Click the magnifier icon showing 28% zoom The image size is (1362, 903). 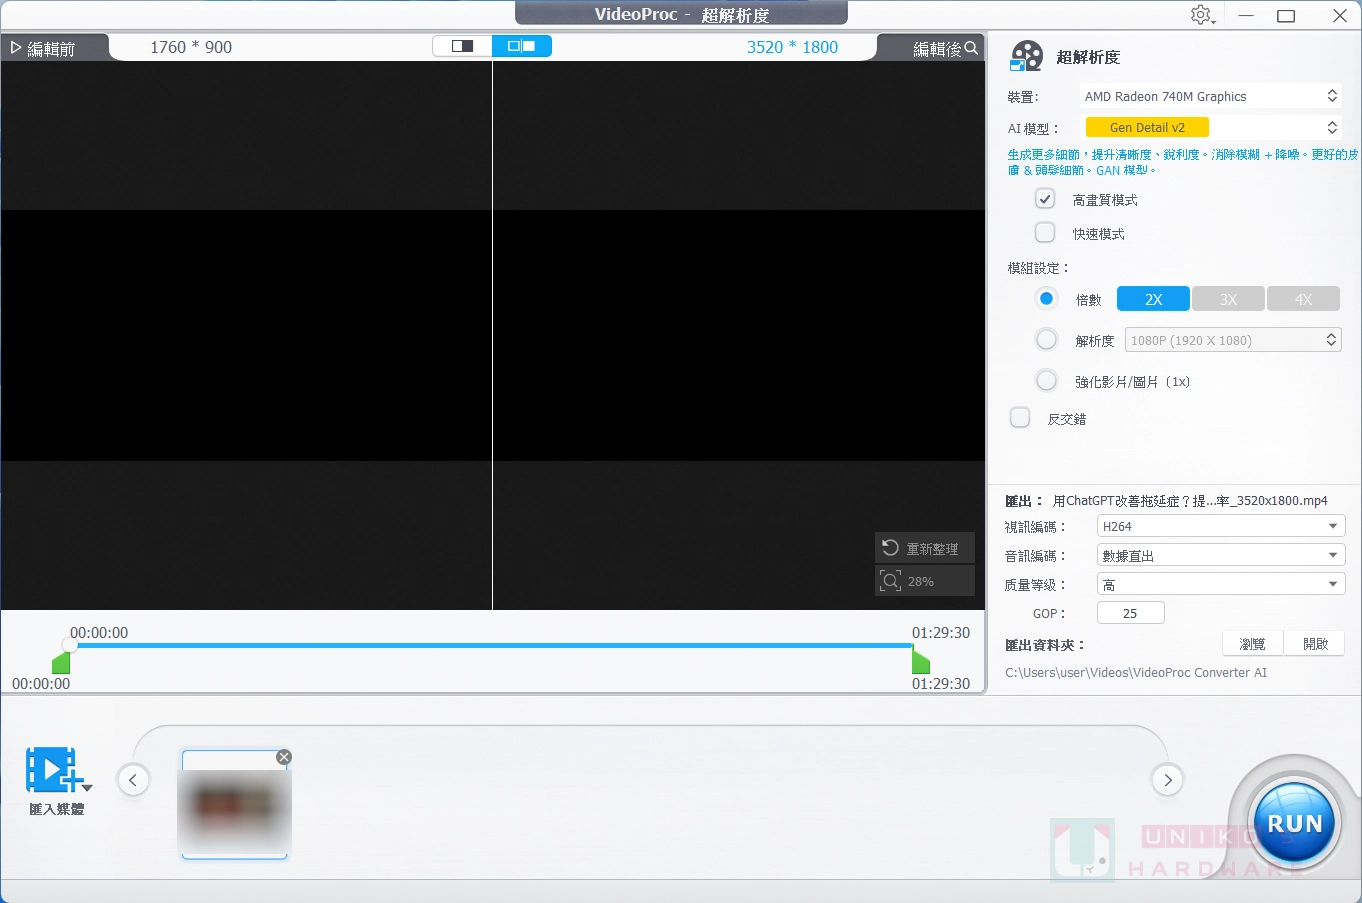click(x=891, y=580)
